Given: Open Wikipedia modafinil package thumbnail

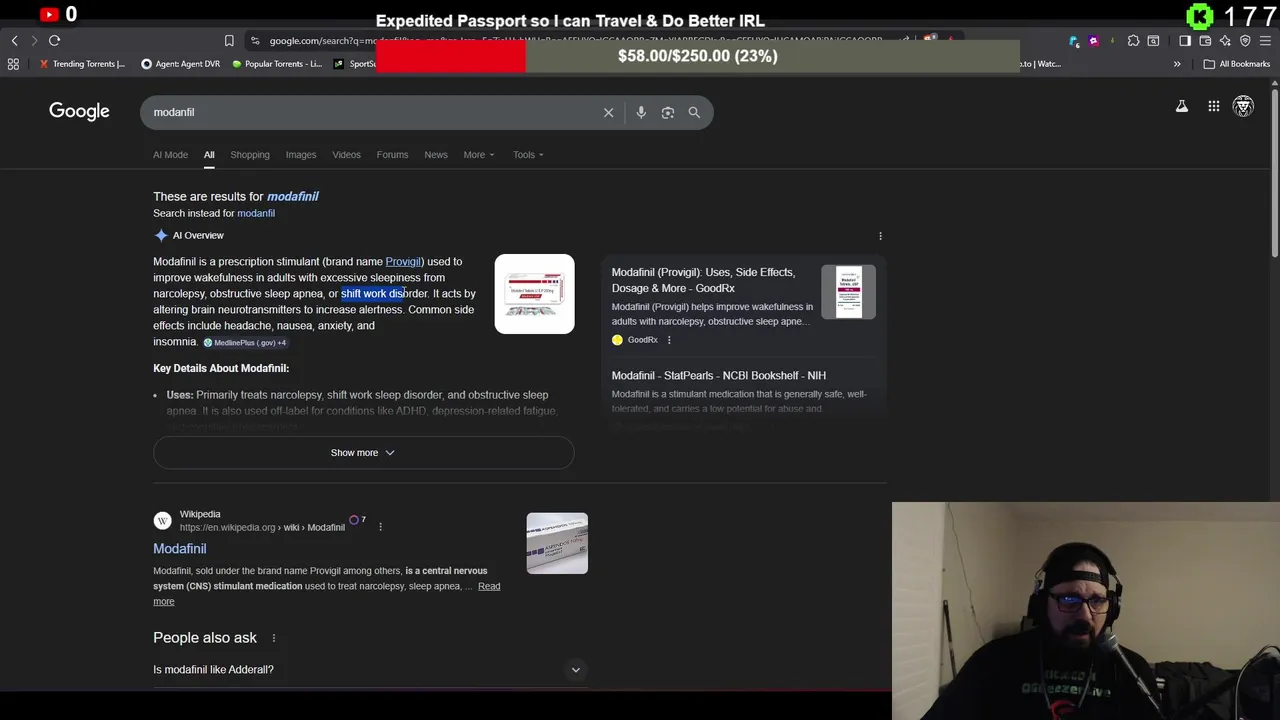Looking at the screenshot, I should [x=557, y=543].
